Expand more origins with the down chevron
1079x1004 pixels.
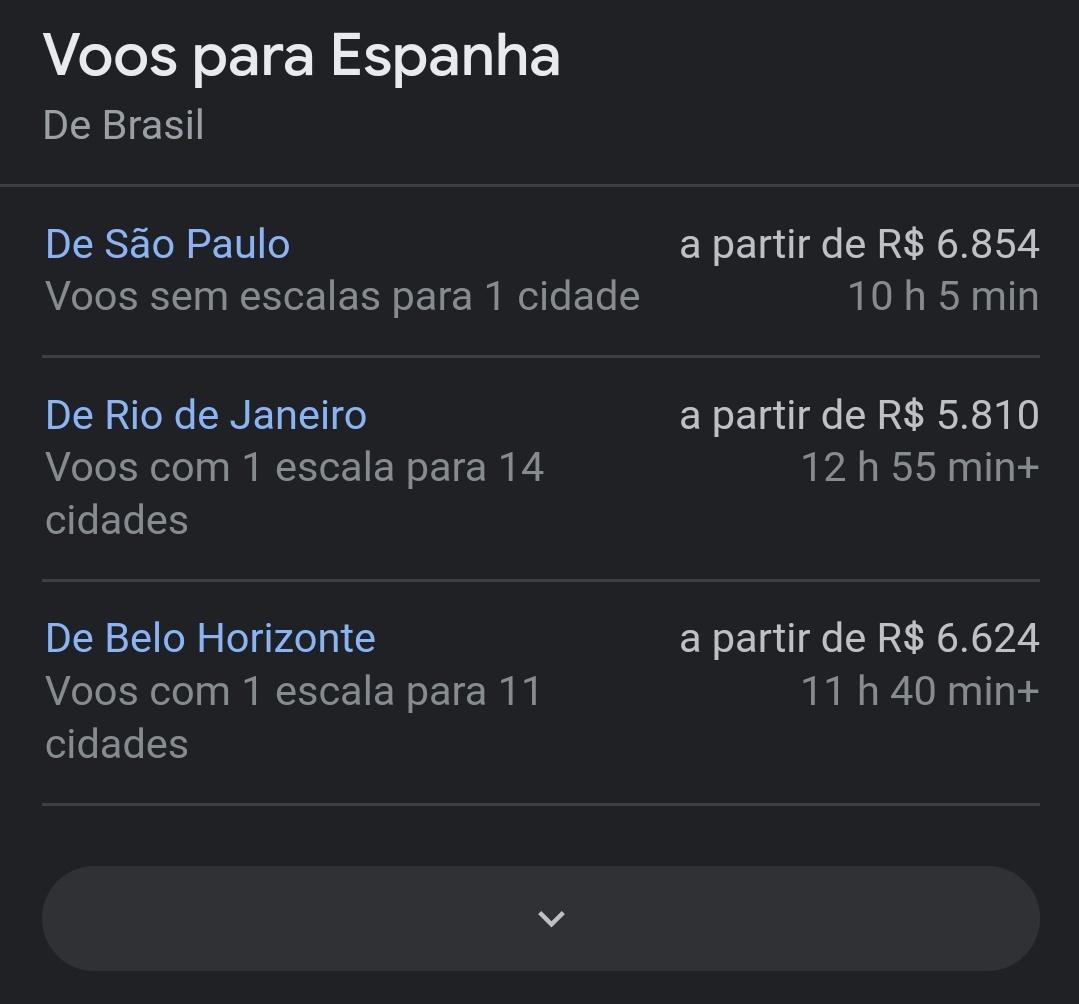pyautogui.click(x=551, y=919)
